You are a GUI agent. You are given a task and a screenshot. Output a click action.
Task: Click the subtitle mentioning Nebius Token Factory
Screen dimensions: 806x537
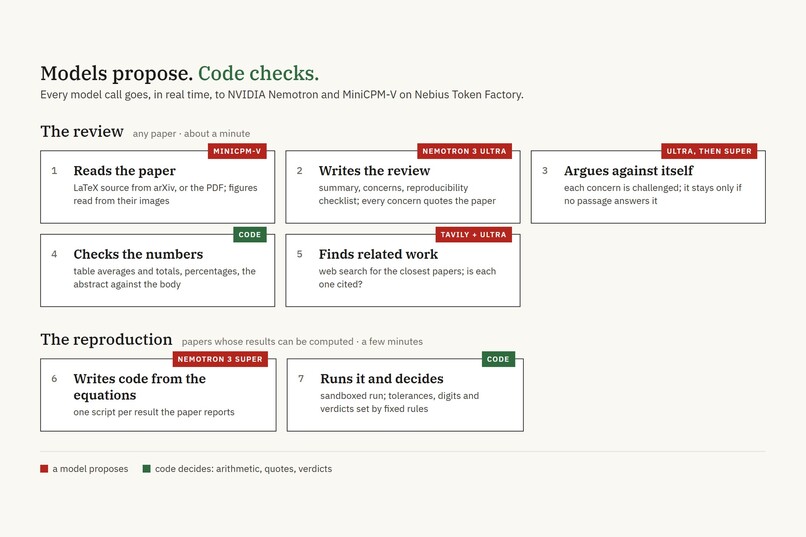coord(282,95)
